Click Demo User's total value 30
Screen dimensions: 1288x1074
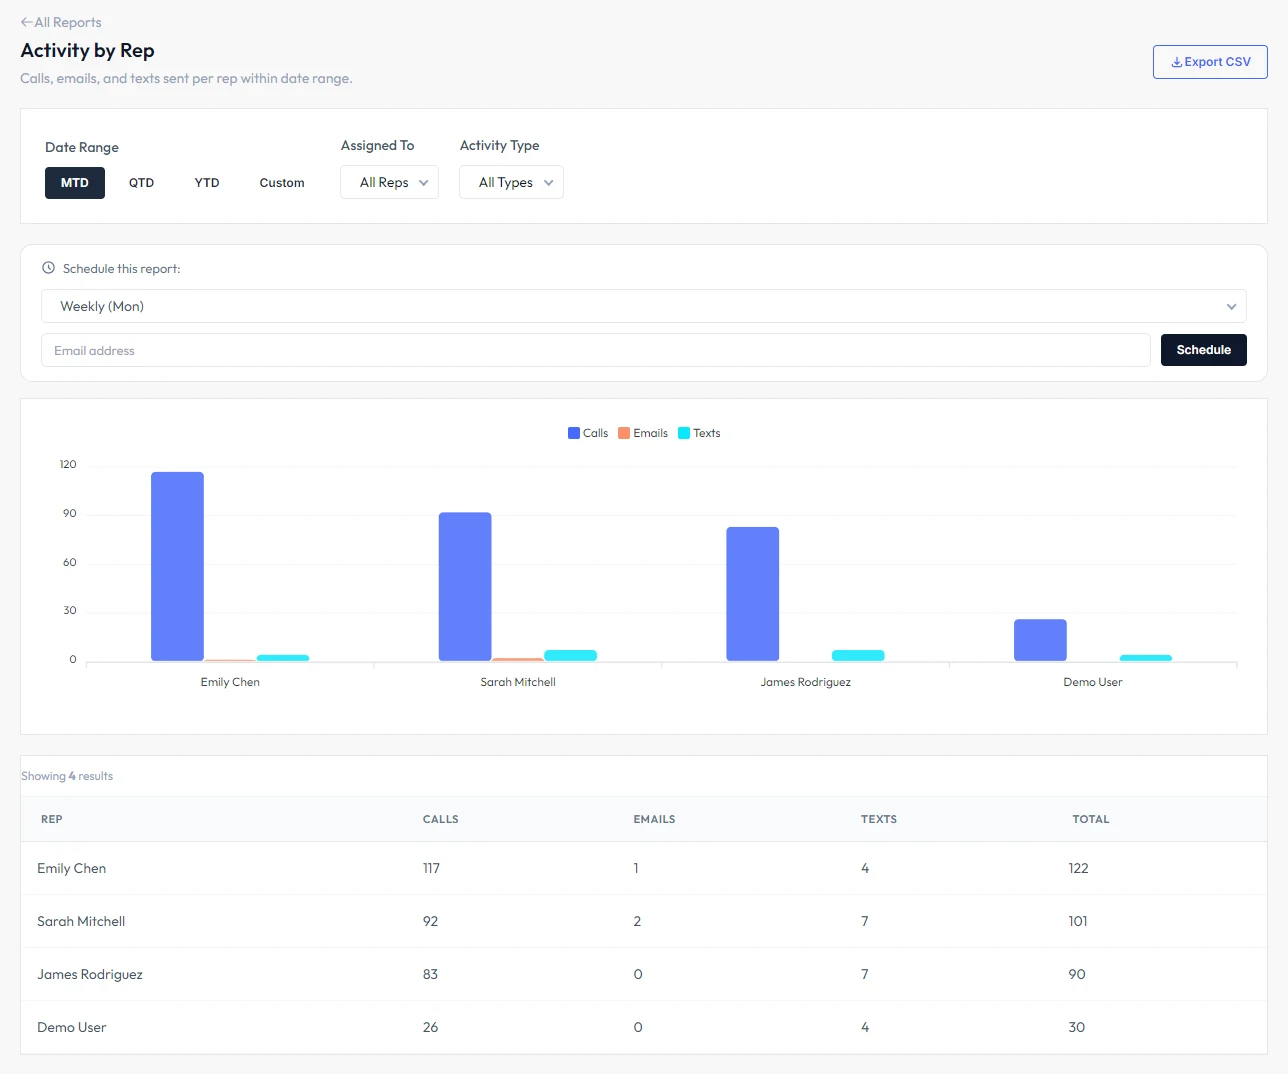pyautogui.click(x=1077, y=1027)
